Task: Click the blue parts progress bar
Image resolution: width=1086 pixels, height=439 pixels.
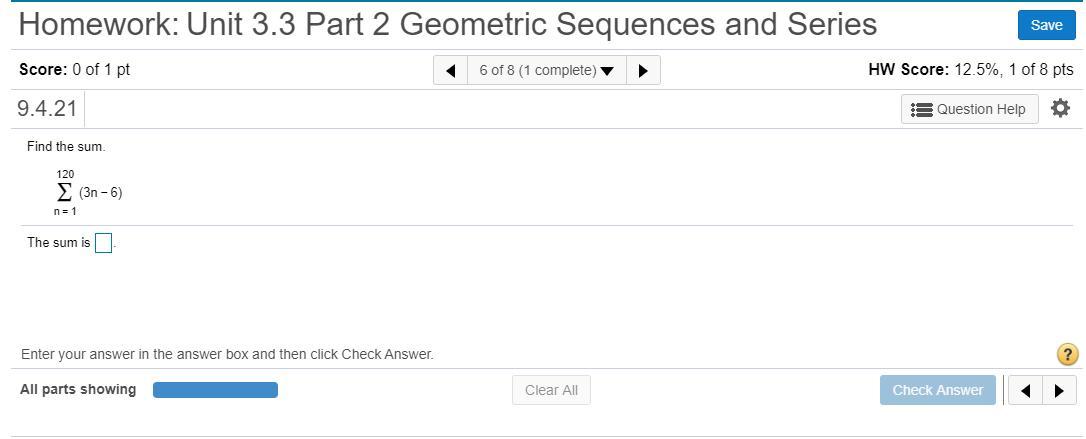Action: [x=215, y=390]
